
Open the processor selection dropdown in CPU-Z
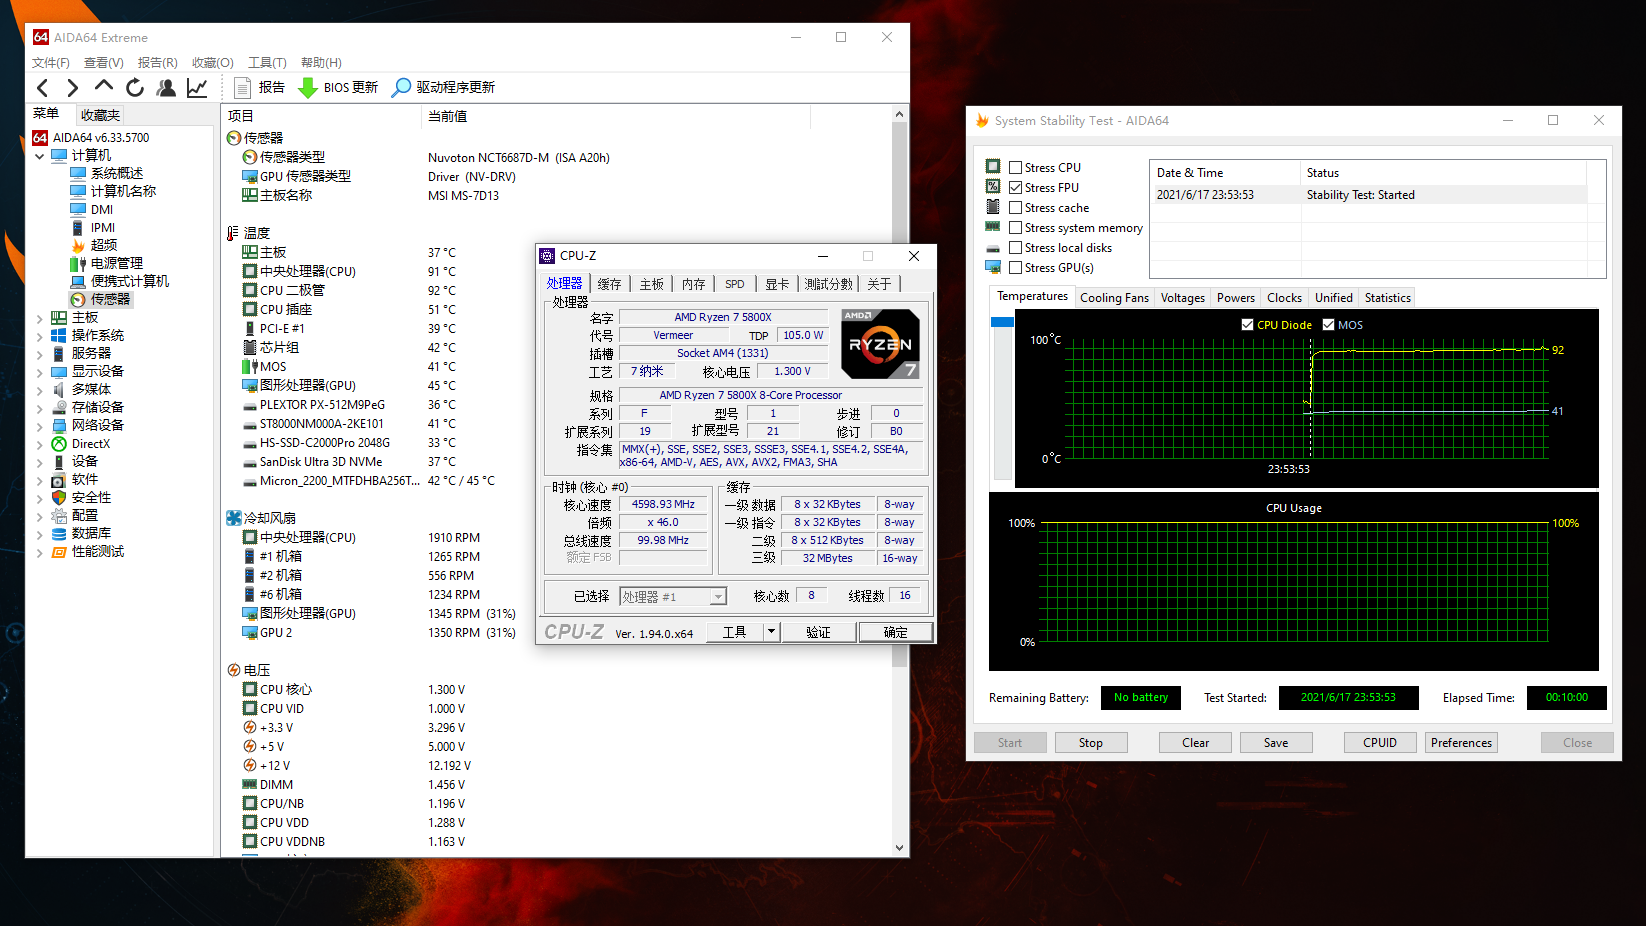click(x=717, y=597)
